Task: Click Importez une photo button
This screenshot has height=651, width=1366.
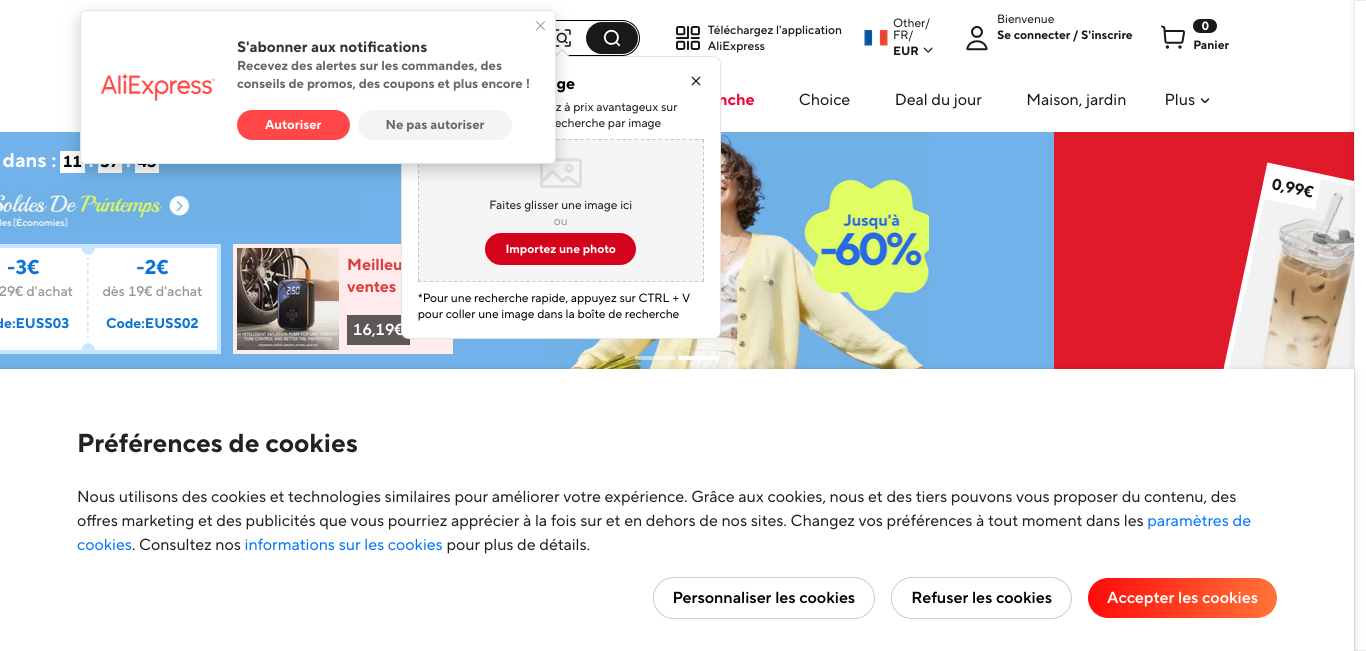Action: pos(560,249)
